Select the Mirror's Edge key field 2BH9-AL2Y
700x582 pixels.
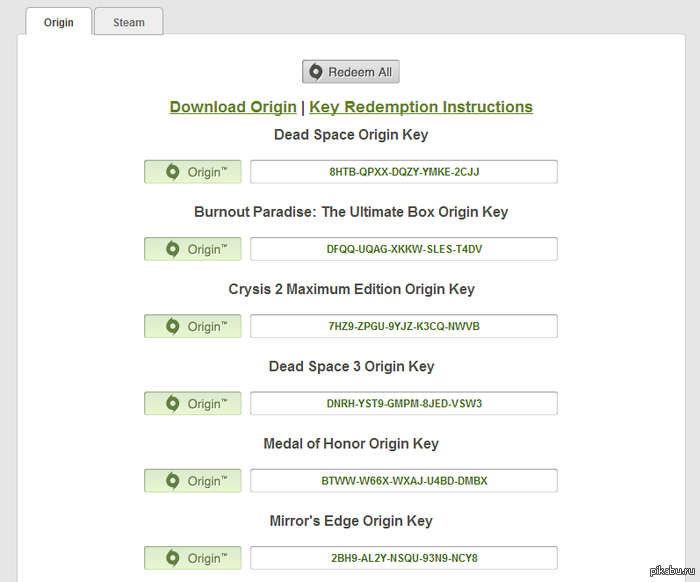(403, 558)
